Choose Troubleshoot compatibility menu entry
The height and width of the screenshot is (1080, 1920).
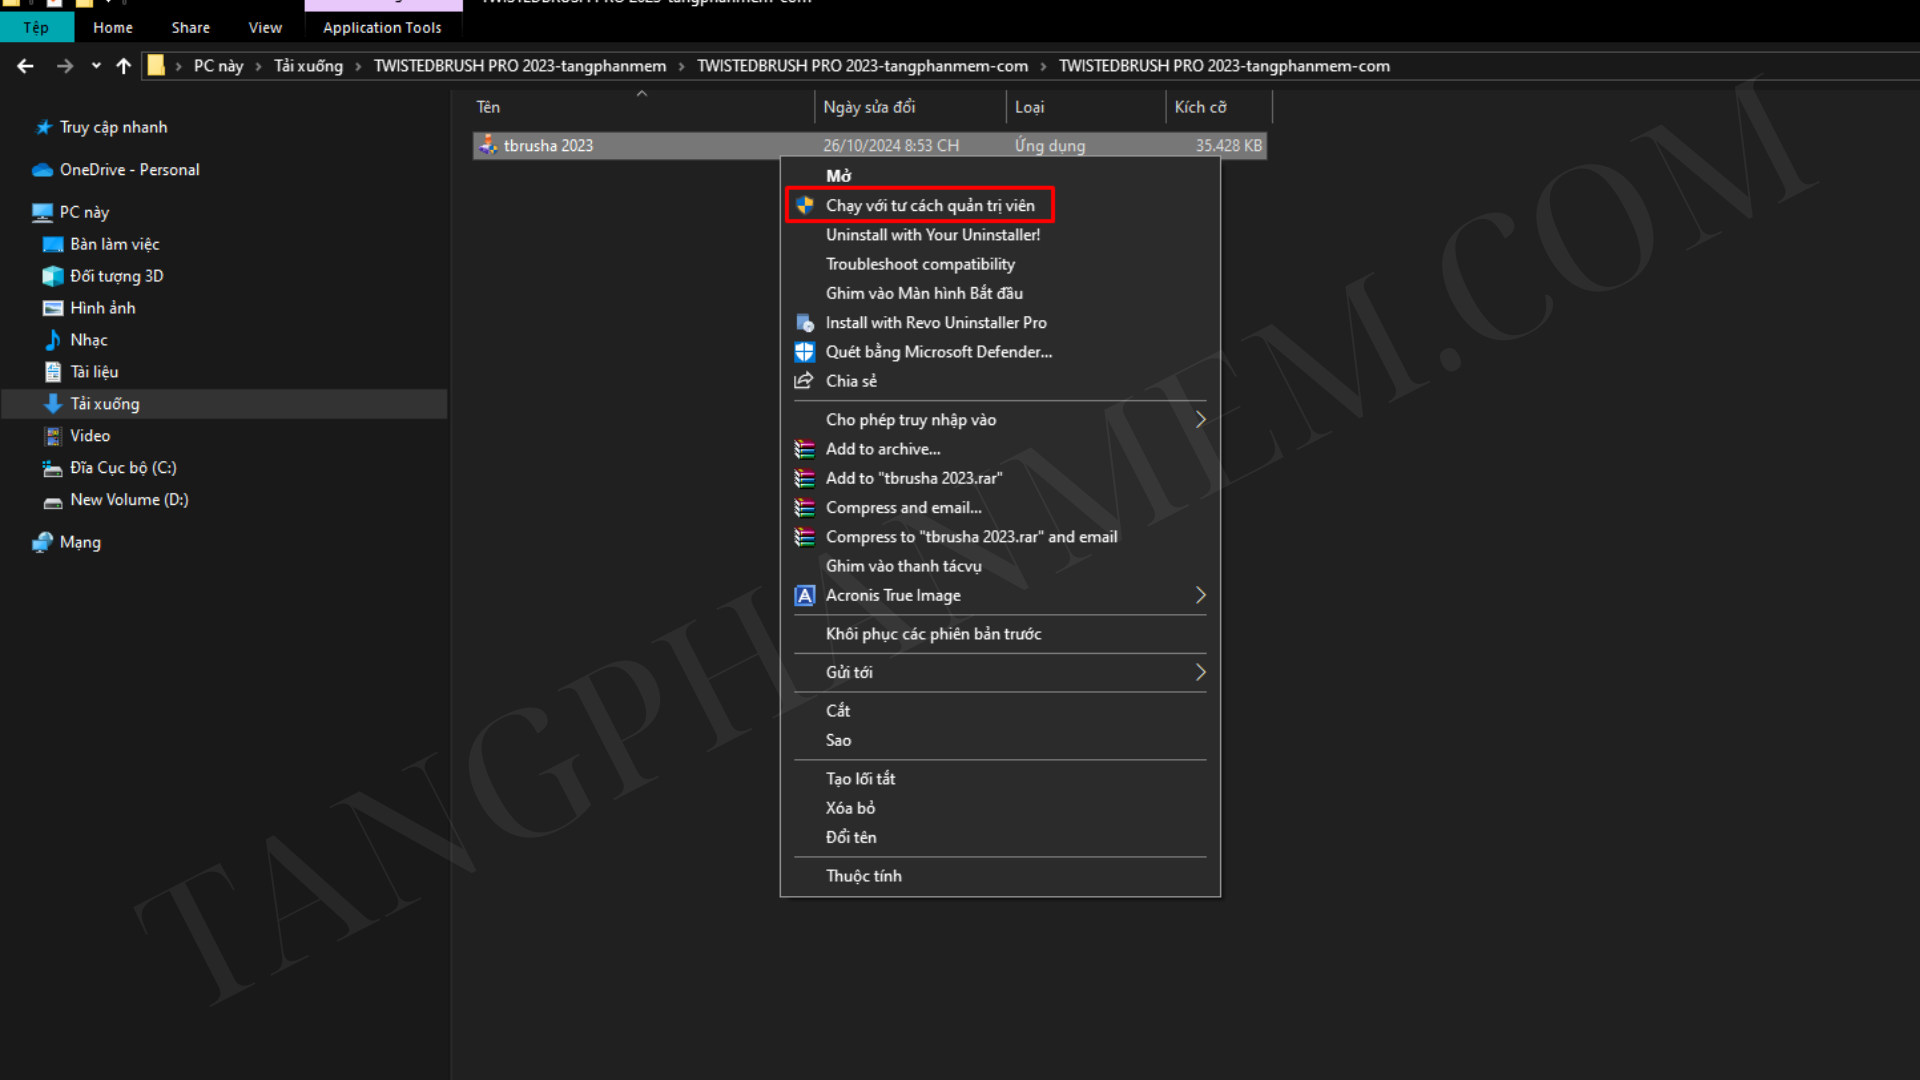pyautogui.click(x=920, y=264)
